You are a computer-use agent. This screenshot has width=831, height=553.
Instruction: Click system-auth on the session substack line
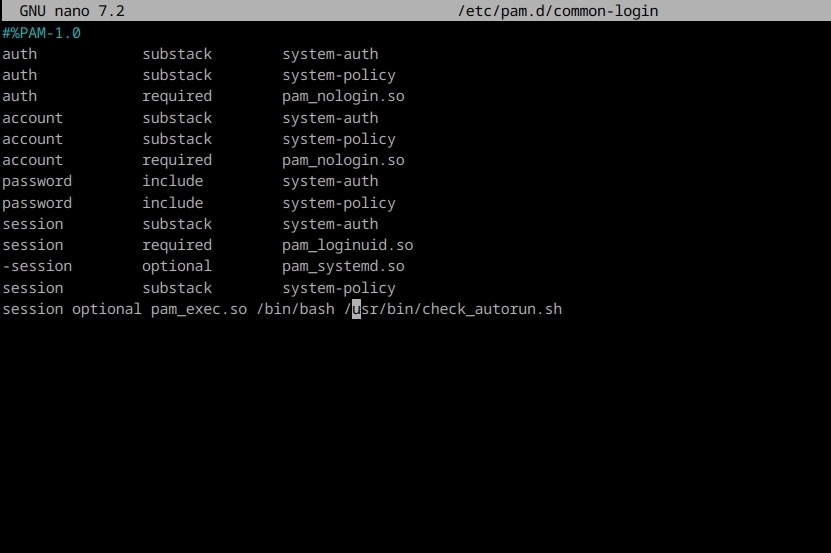click(330, 224)
